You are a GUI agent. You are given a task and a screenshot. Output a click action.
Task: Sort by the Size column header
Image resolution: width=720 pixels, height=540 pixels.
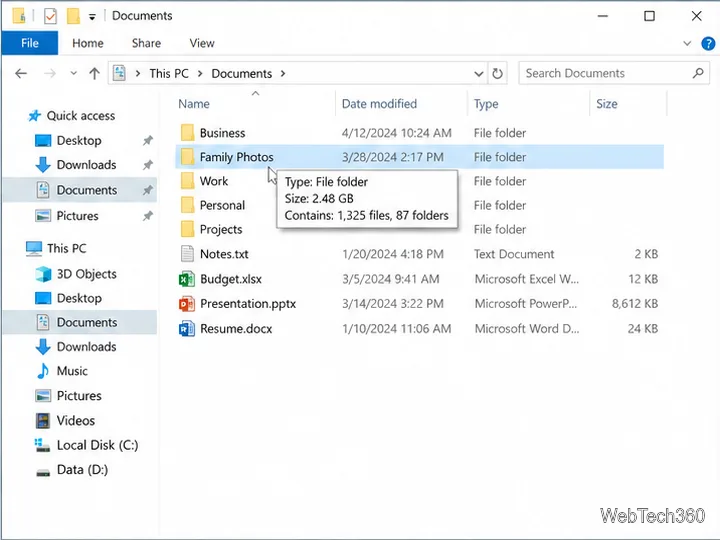(x=607, y=104)
